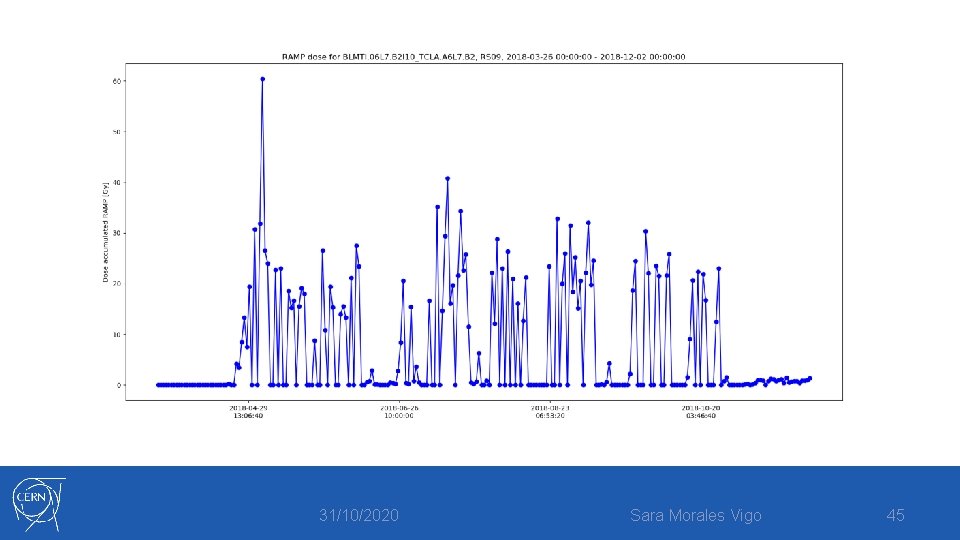Click the 2018-06-26 x-axis tick label
This screenshot has height=540, width=960.
[399, 411]
